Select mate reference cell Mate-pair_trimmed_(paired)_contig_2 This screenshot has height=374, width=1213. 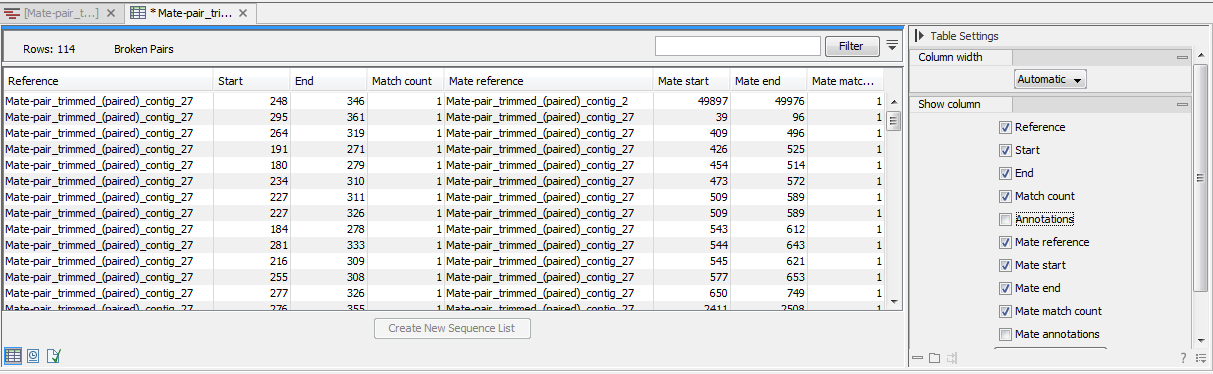[548, 101]
